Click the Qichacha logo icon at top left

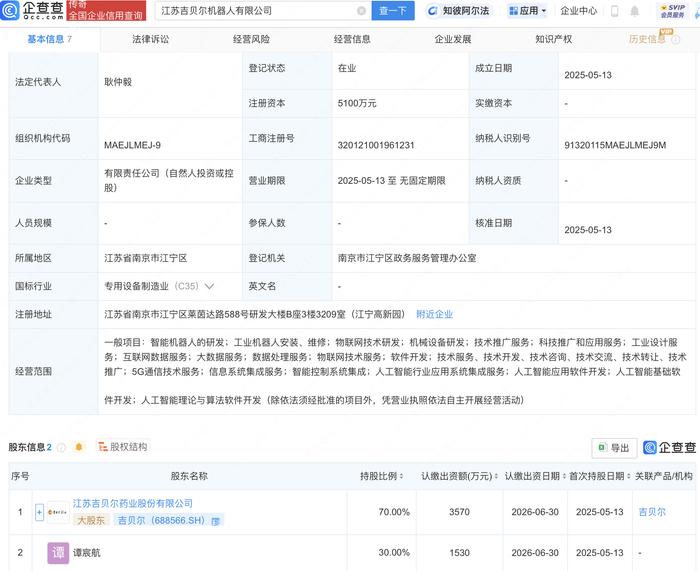pos(10,10)
